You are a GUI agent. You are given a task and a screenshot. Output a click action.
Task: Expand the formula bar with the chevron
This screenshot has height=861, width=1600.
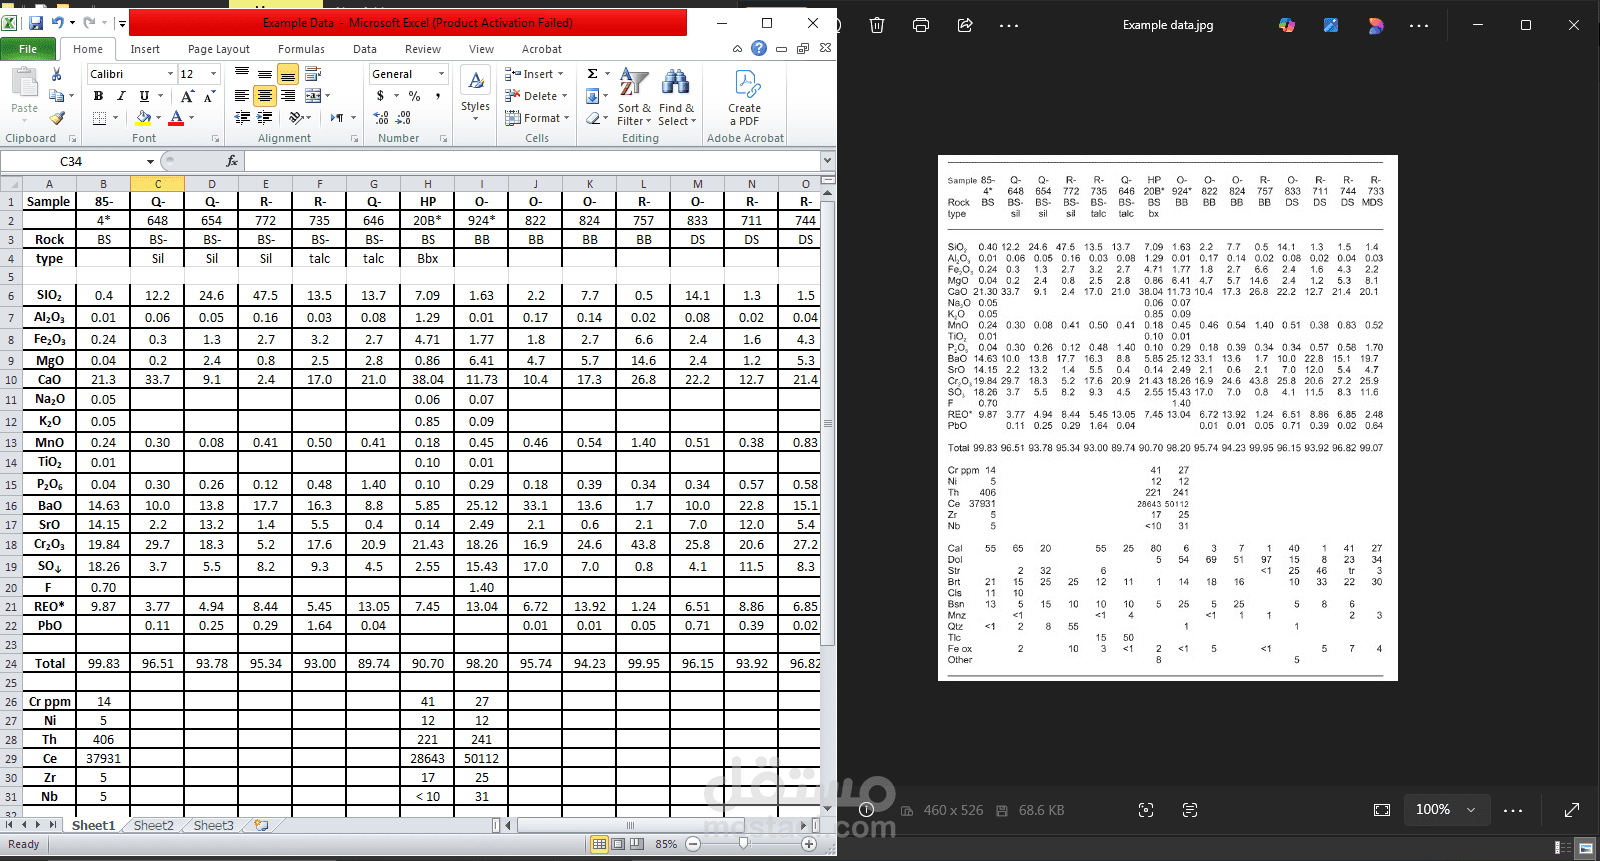[827, 161]
